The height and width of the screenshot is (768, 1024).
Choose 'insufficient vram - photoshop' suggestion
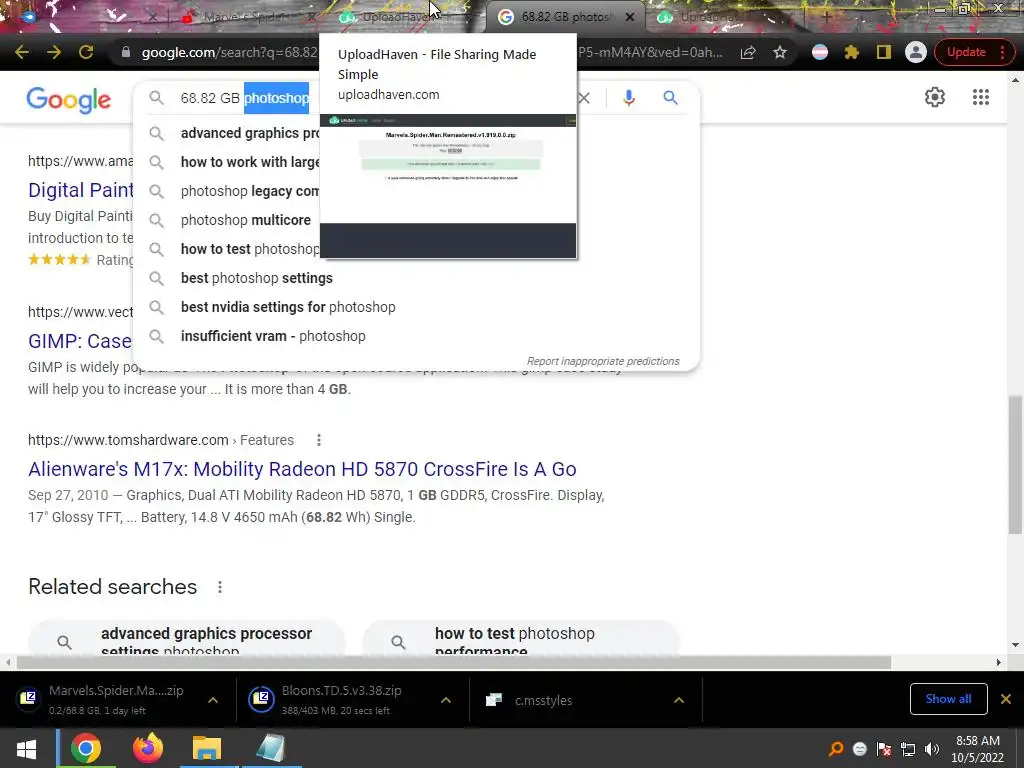coord(273,336)
